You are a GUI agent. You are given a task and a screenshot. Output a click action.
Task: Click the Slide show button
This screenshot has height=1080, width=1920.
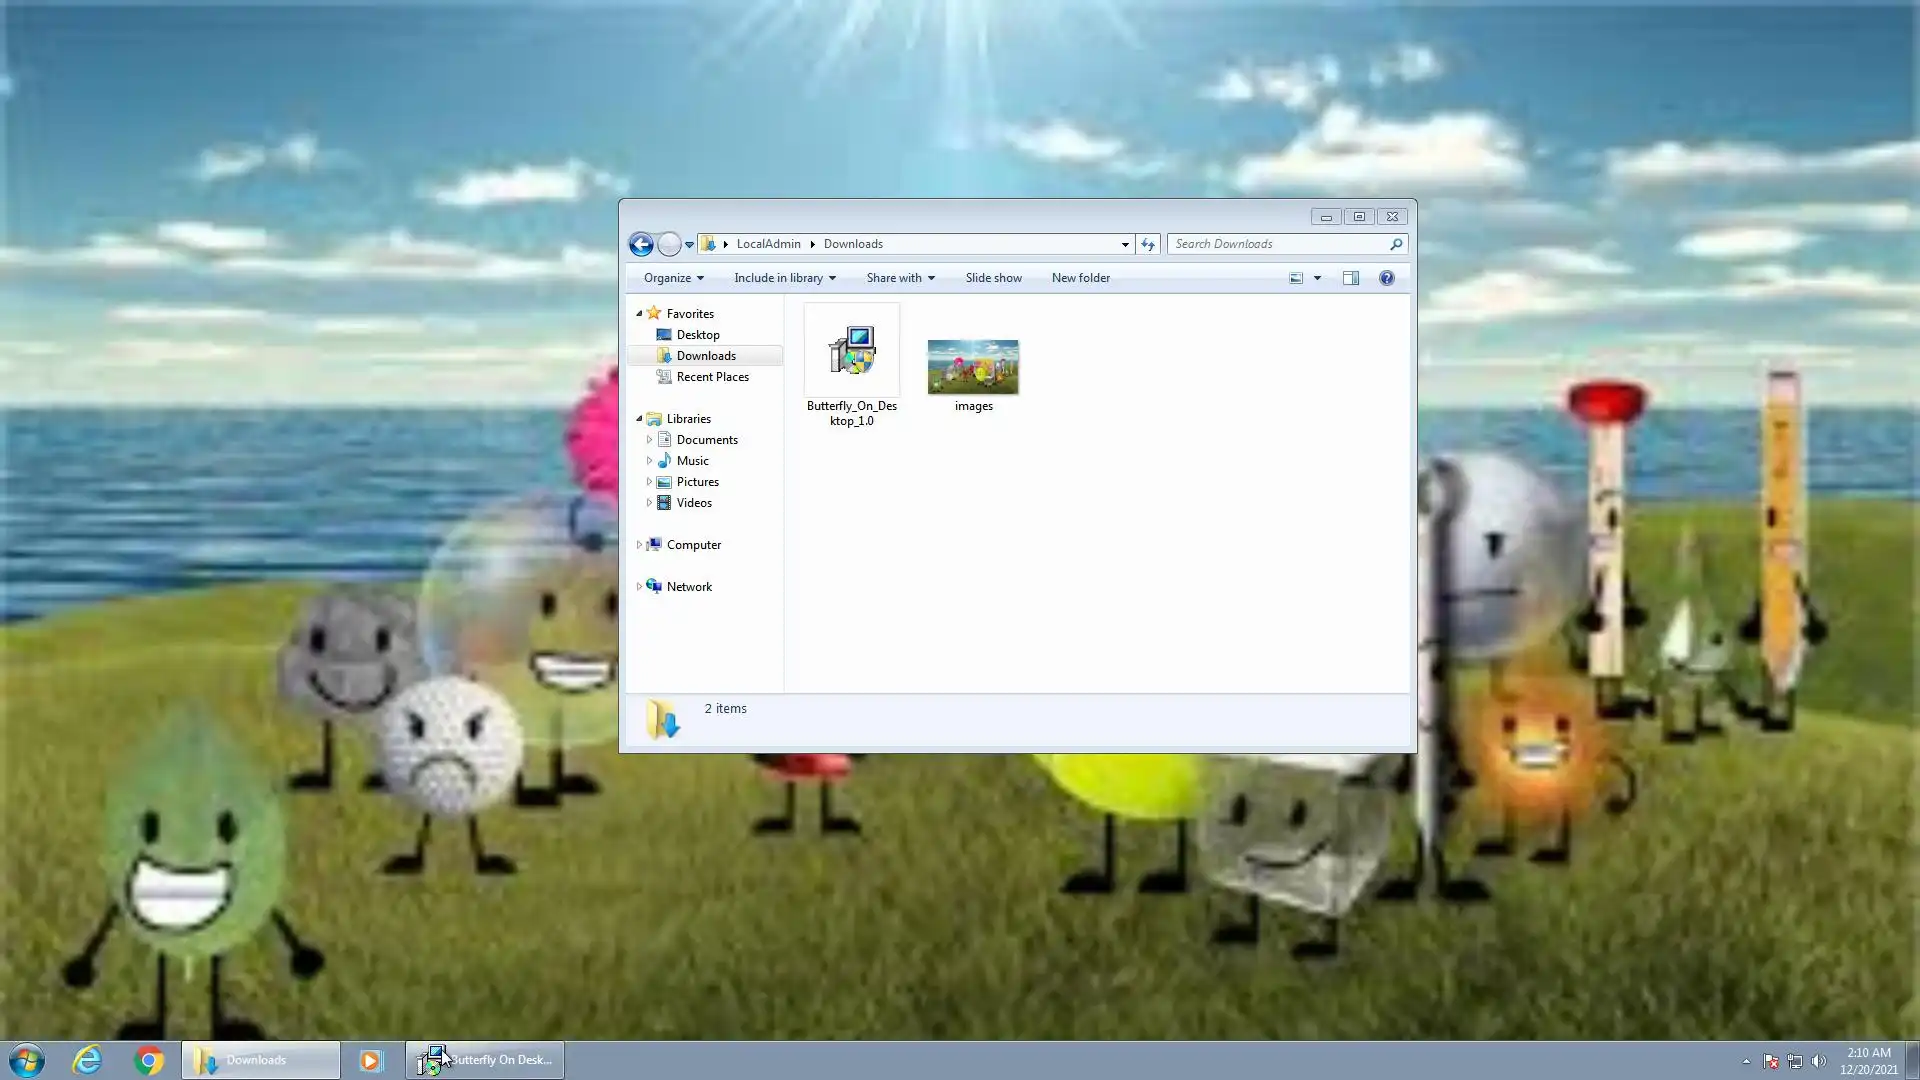(993, 278)
